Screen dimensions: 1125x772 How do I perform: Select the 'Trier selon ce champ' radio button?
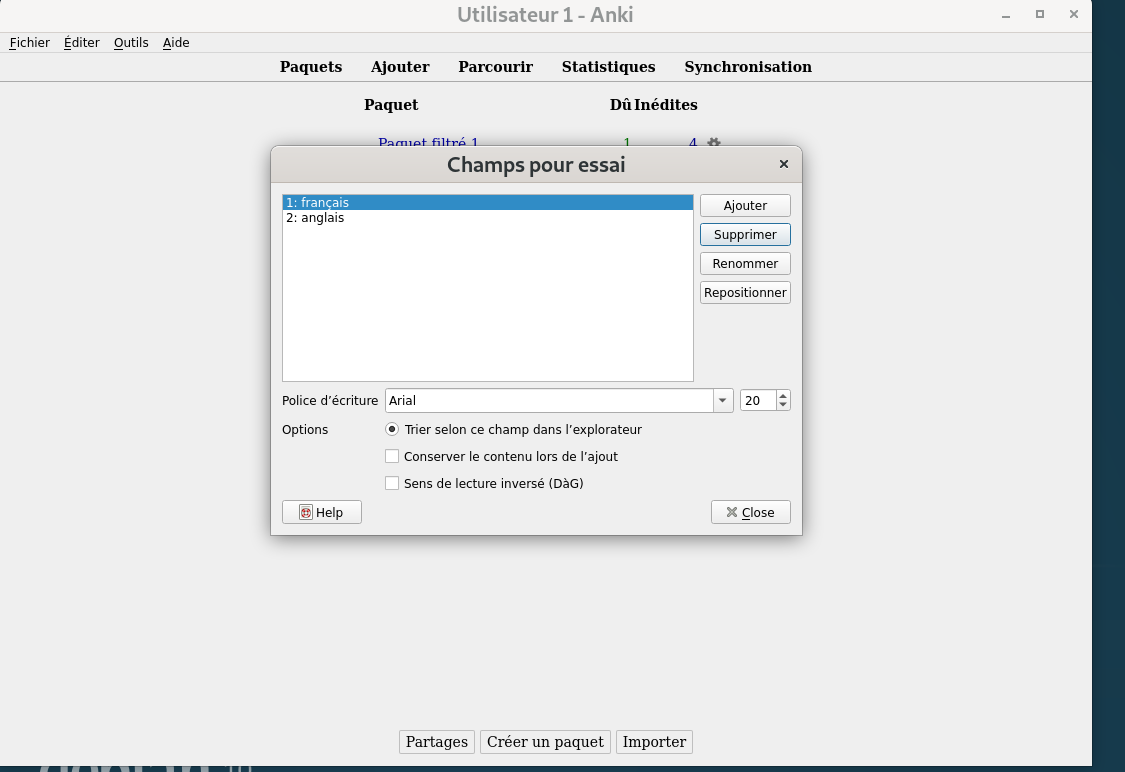coord(392,429)
